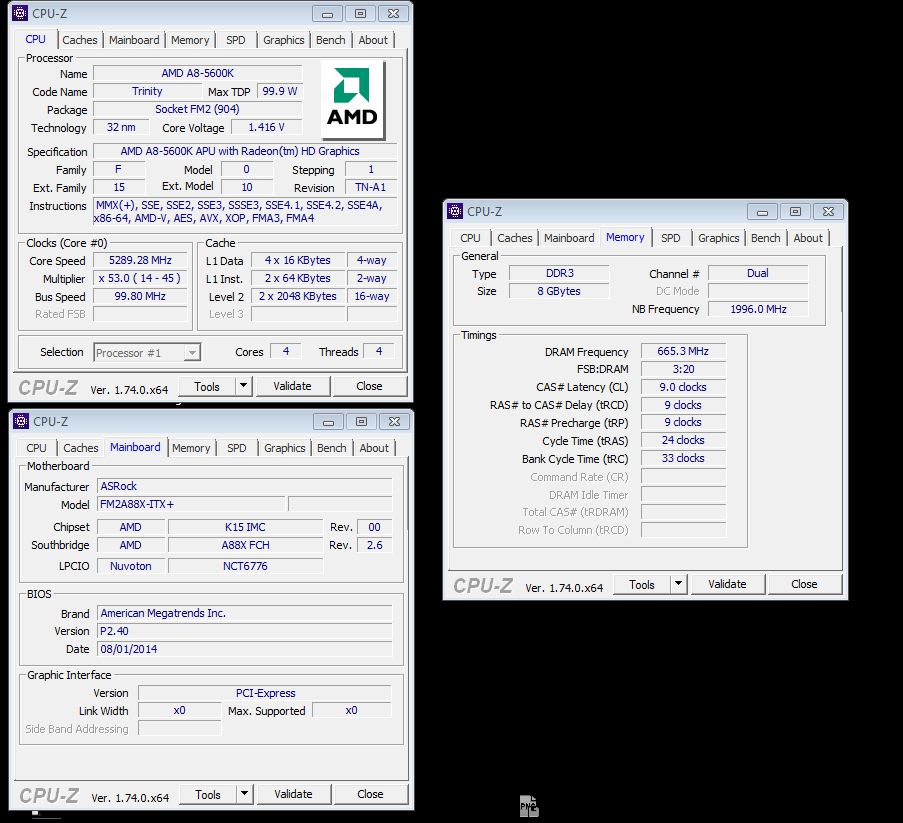Click the Bus Speed value 99.80 MHz
This screenshot has width=903, height=823.
141,296
